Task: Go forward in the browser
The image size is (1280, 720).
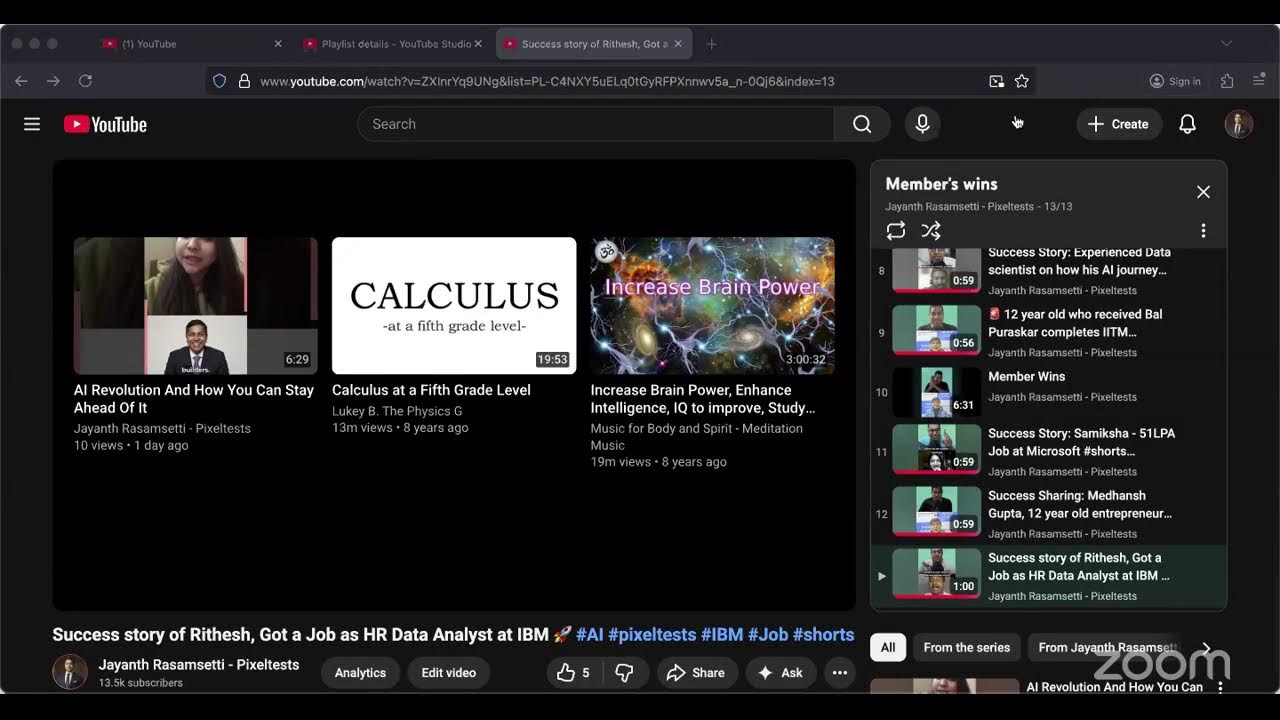Action: pyautogui.click(x=54, y=81)
